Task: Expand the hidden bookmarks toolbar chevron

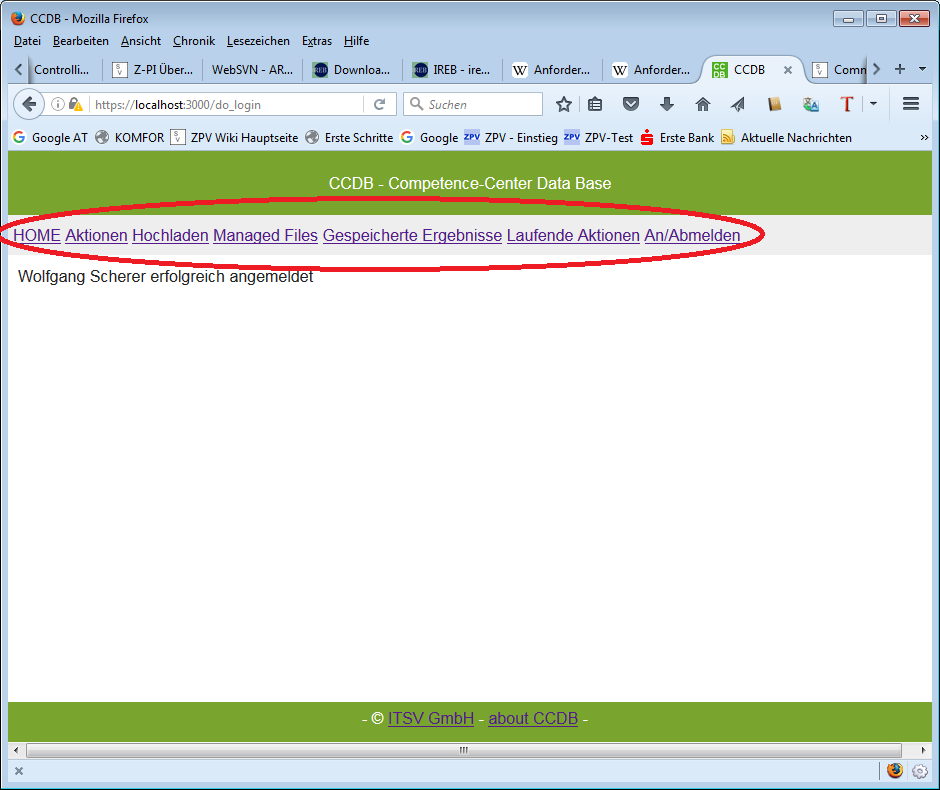Action: click(x=924, y=138)
